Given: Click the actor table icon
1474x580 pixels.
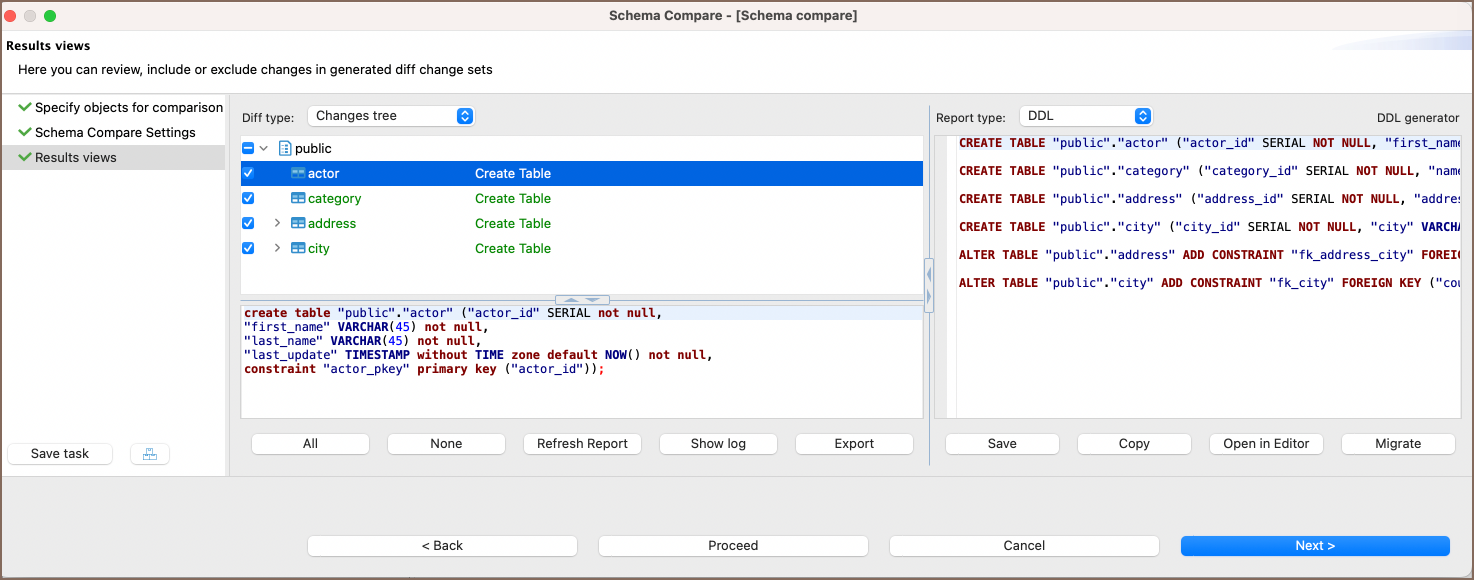Looking at the screenshot, I should [x=298, y=173].
